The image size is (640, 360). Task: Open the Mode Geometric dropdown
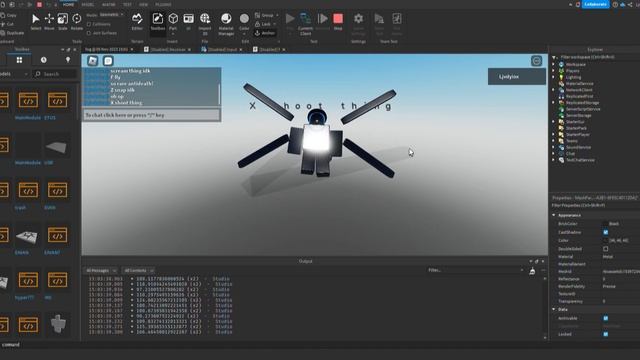point(111,15)
